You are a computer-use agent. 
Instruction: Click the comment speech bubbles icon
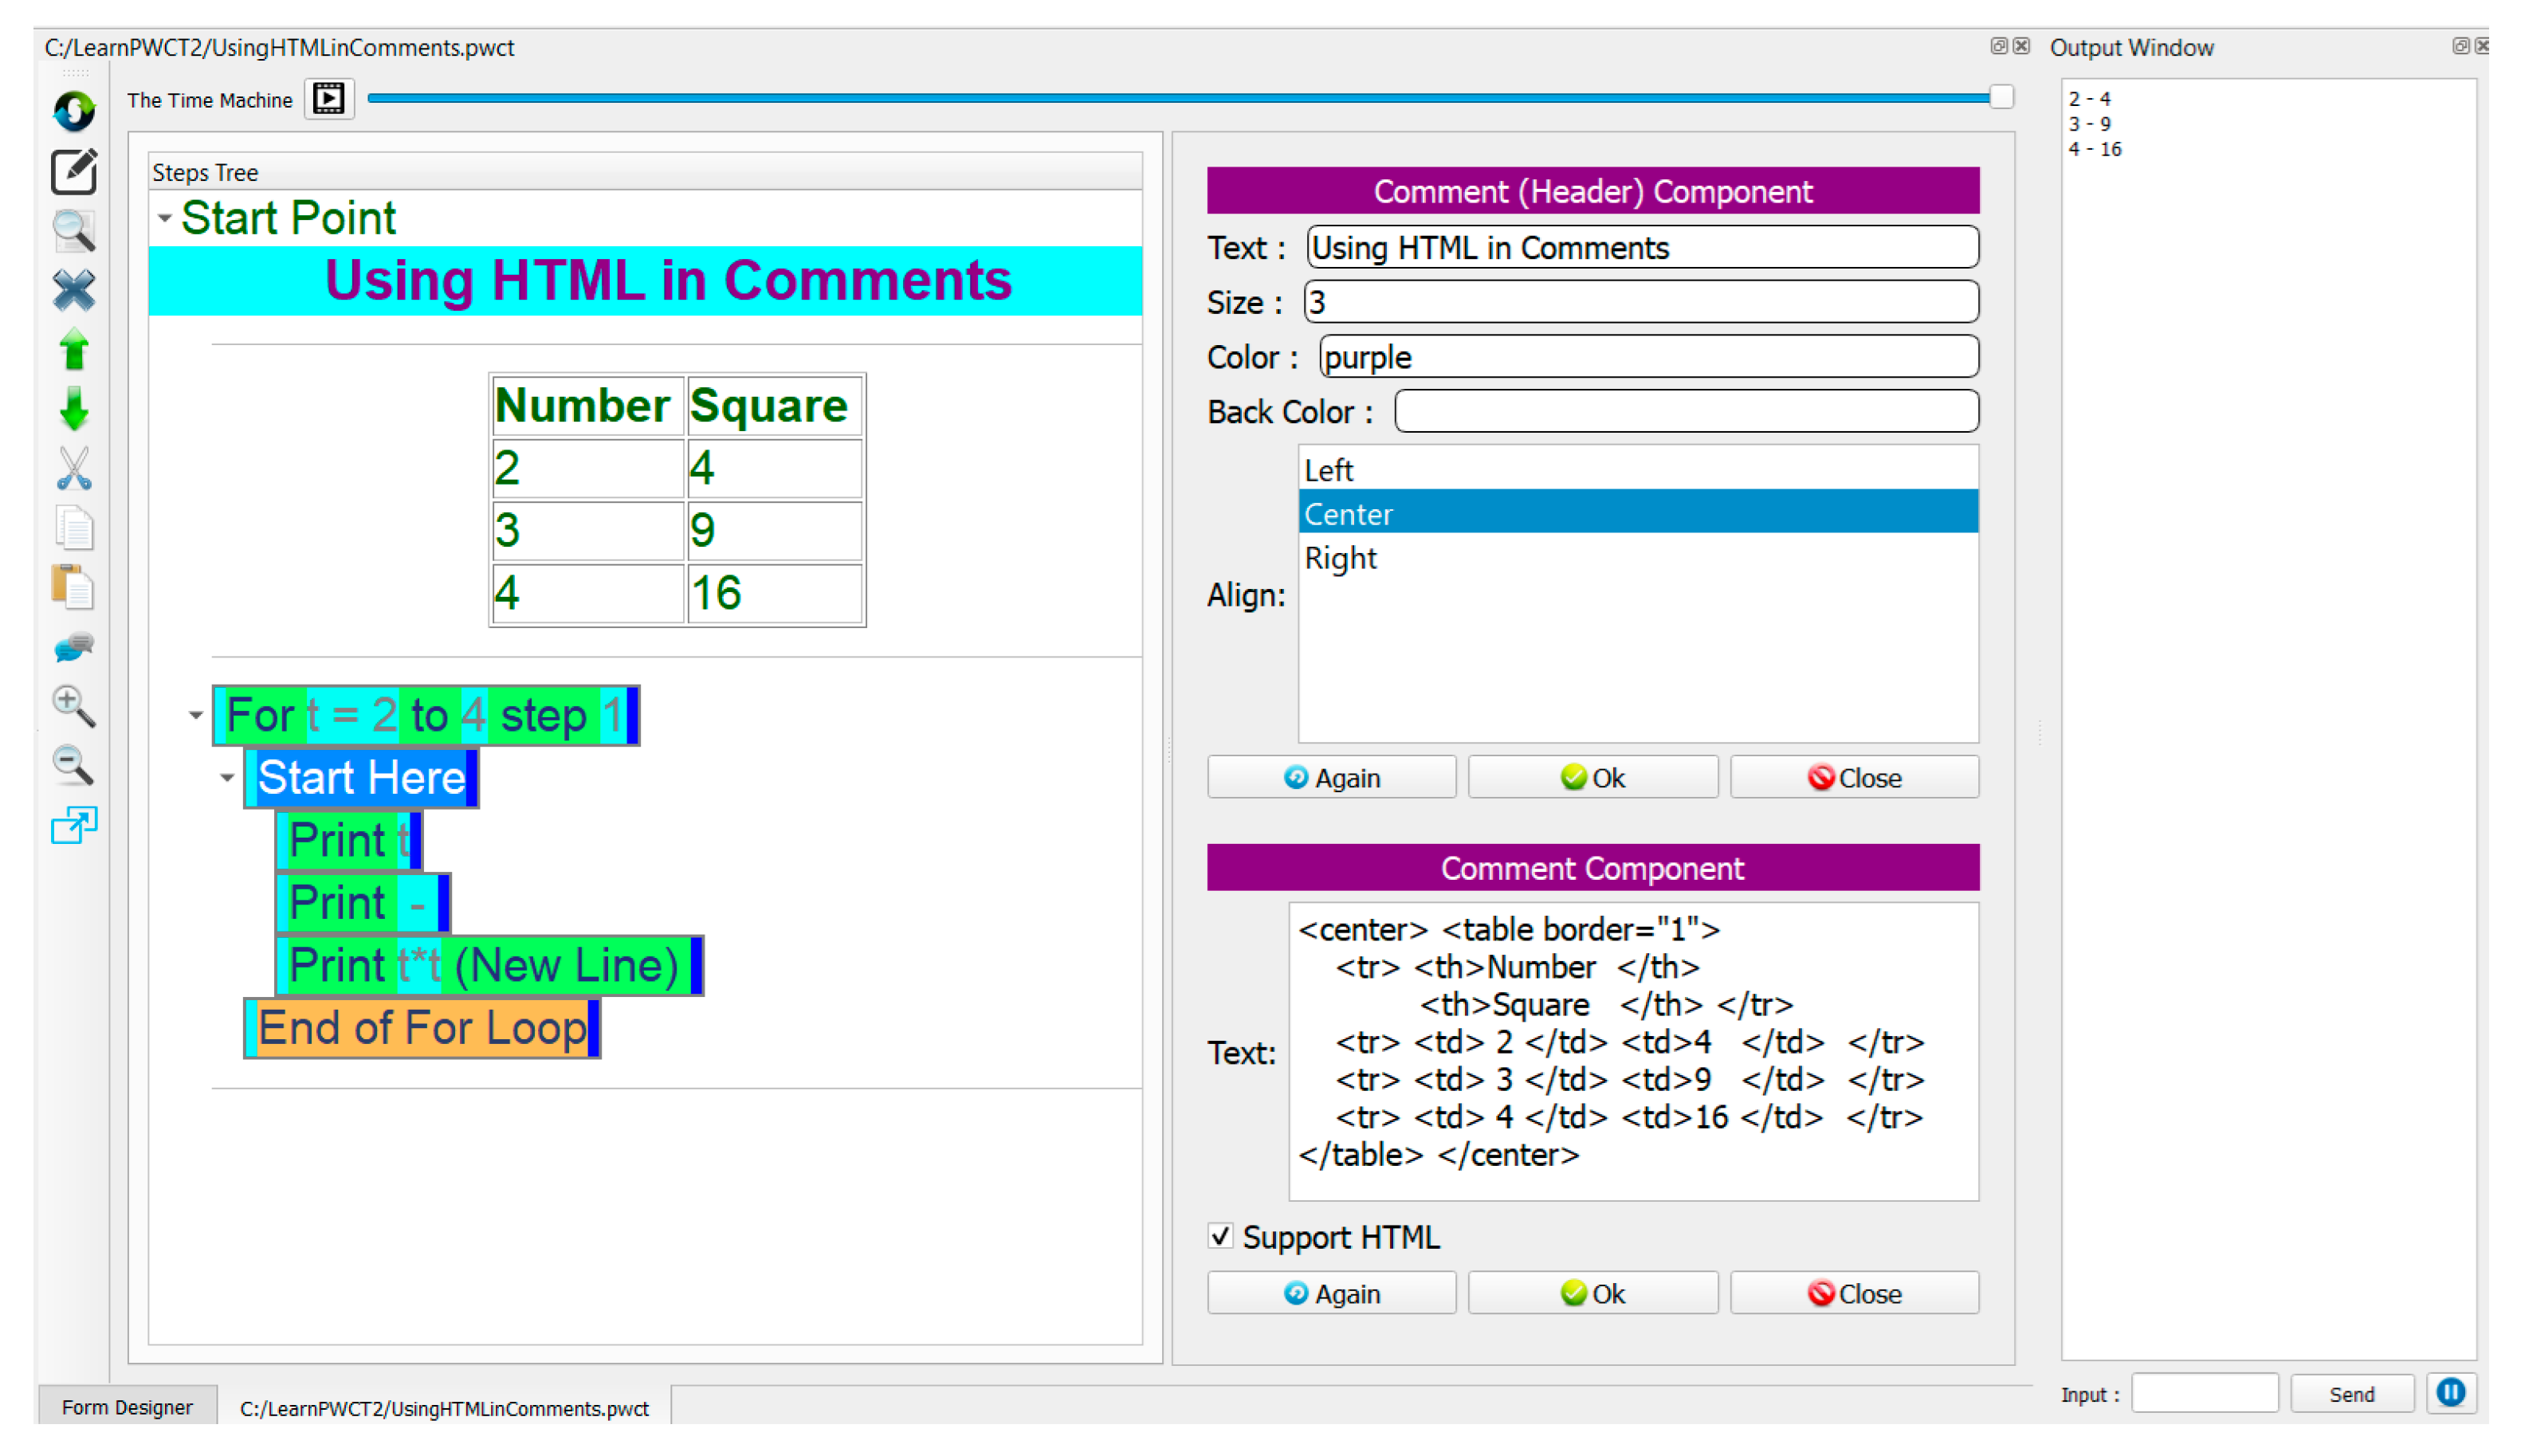point(74,647)
